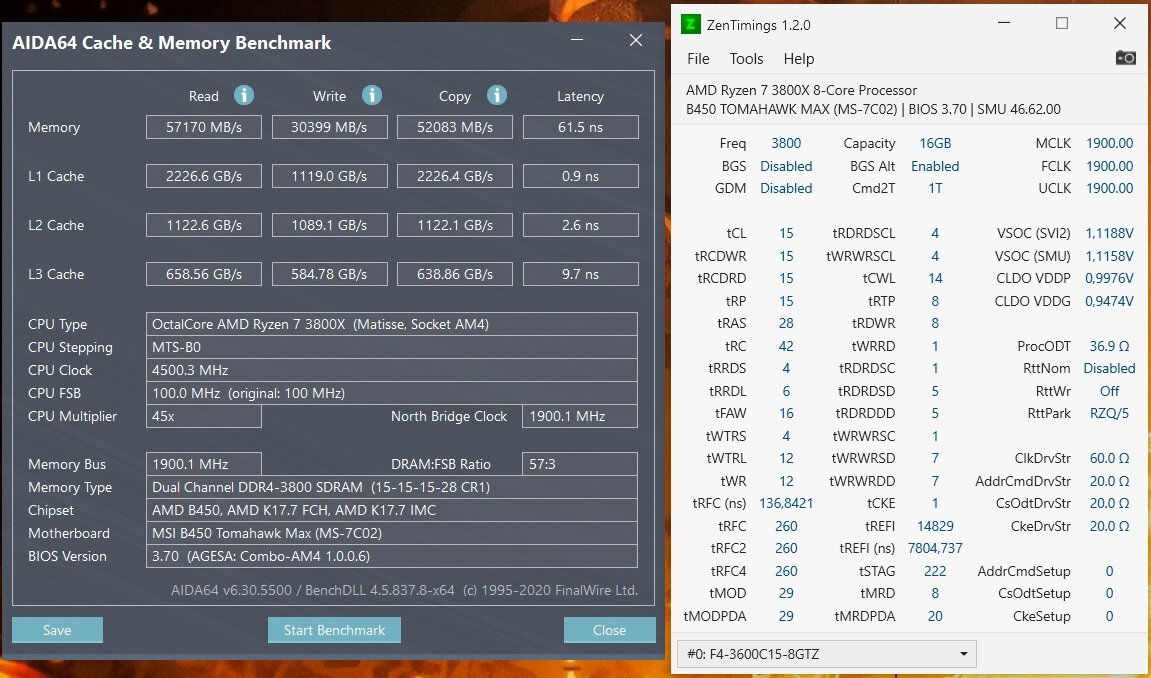Click the DRAM:FSB Ratio field 57:3
1151x678 pixels.
(580, 464)
